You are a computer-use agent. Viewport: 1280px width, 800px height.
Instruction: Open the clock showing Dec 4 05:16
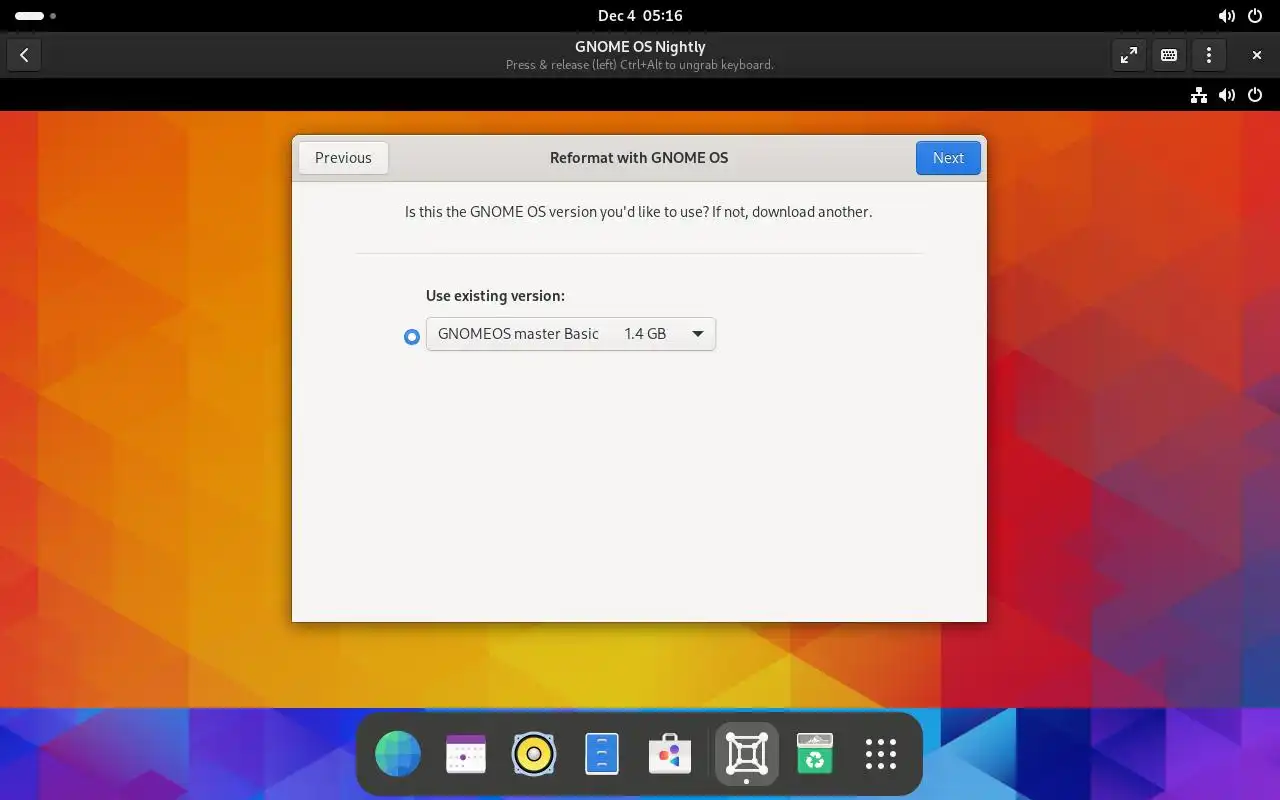click(640, 16)
